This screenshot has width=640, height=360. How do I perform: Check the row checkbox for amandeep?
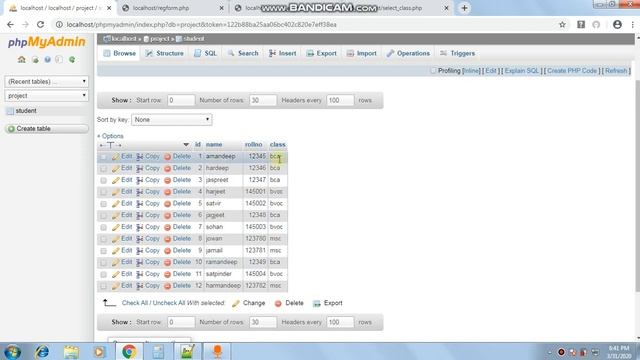click(103, 157)
